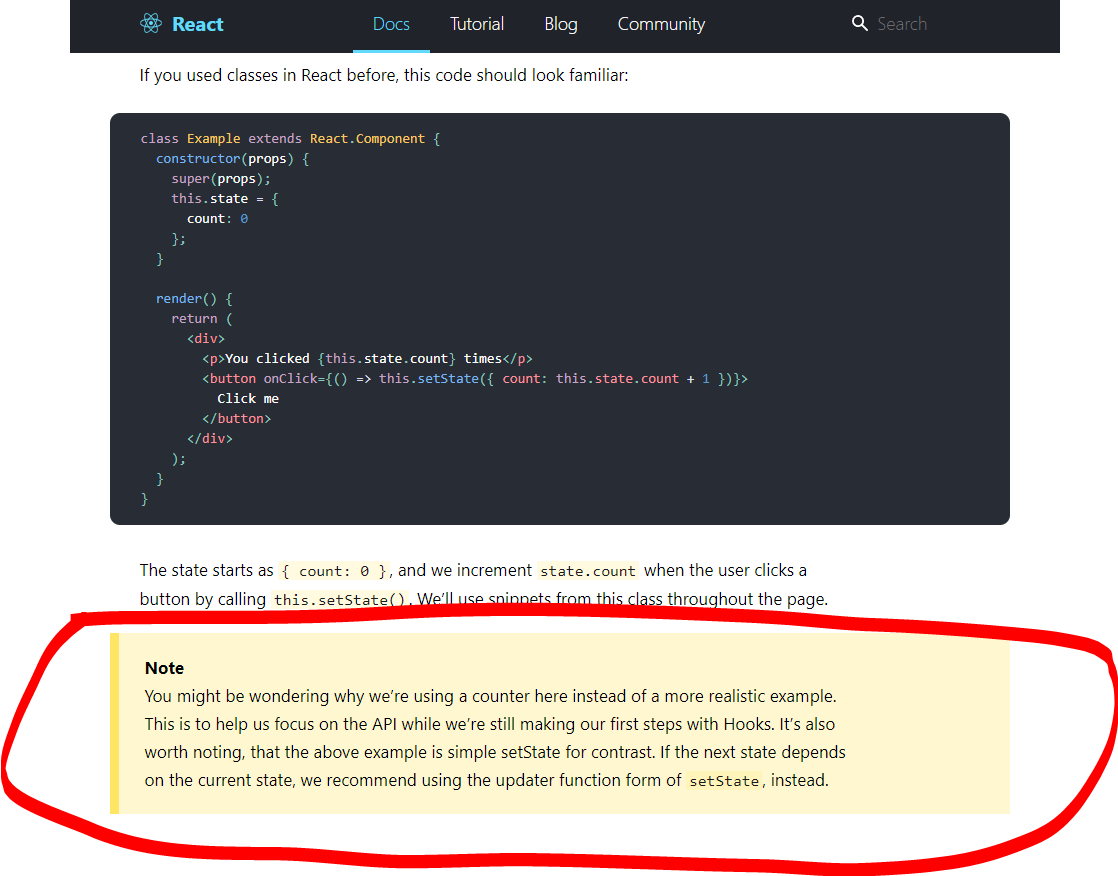The width and height of the screenshot is (1118, 876).
Task: Click inline code 'this.setState()' in paragraph
Action: click(x=339, y=600)
